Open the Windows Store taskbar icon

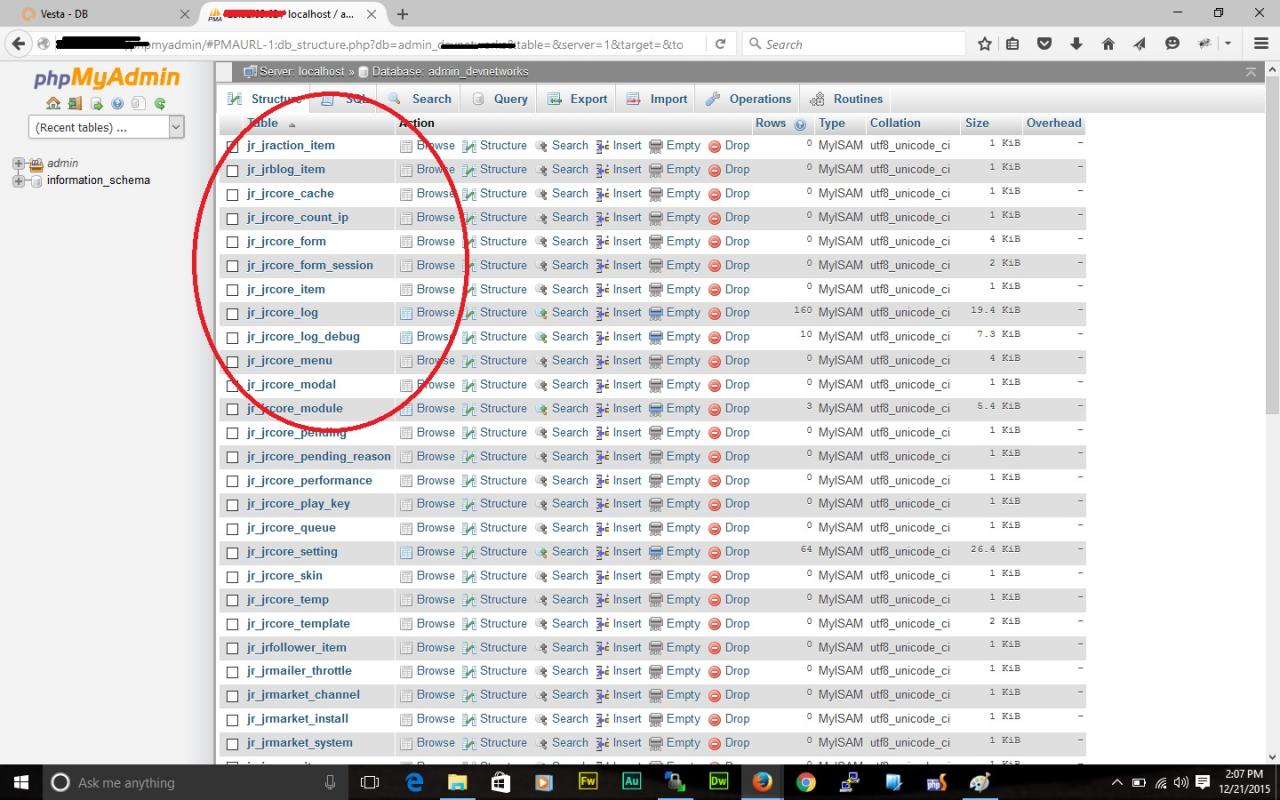[x=501, y=782]
